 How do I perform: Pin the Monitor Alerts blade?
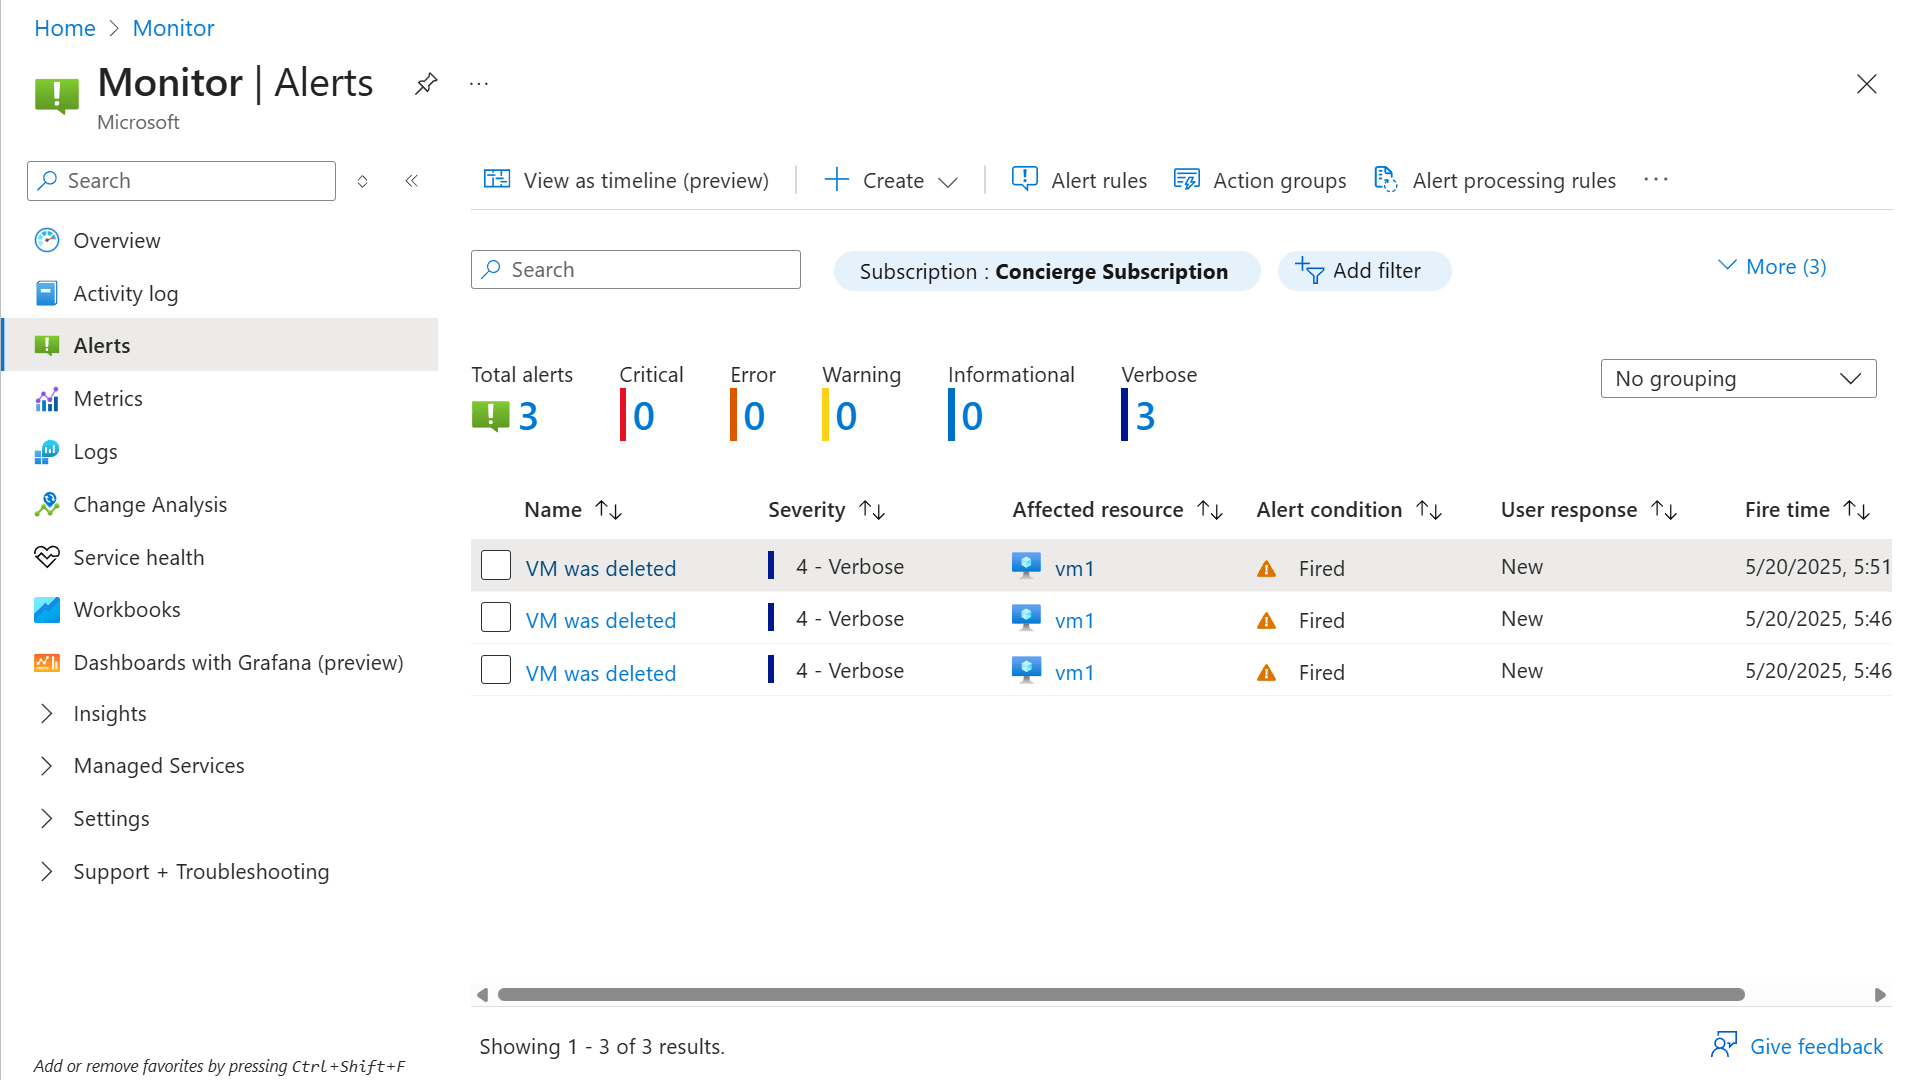[426, 83]
